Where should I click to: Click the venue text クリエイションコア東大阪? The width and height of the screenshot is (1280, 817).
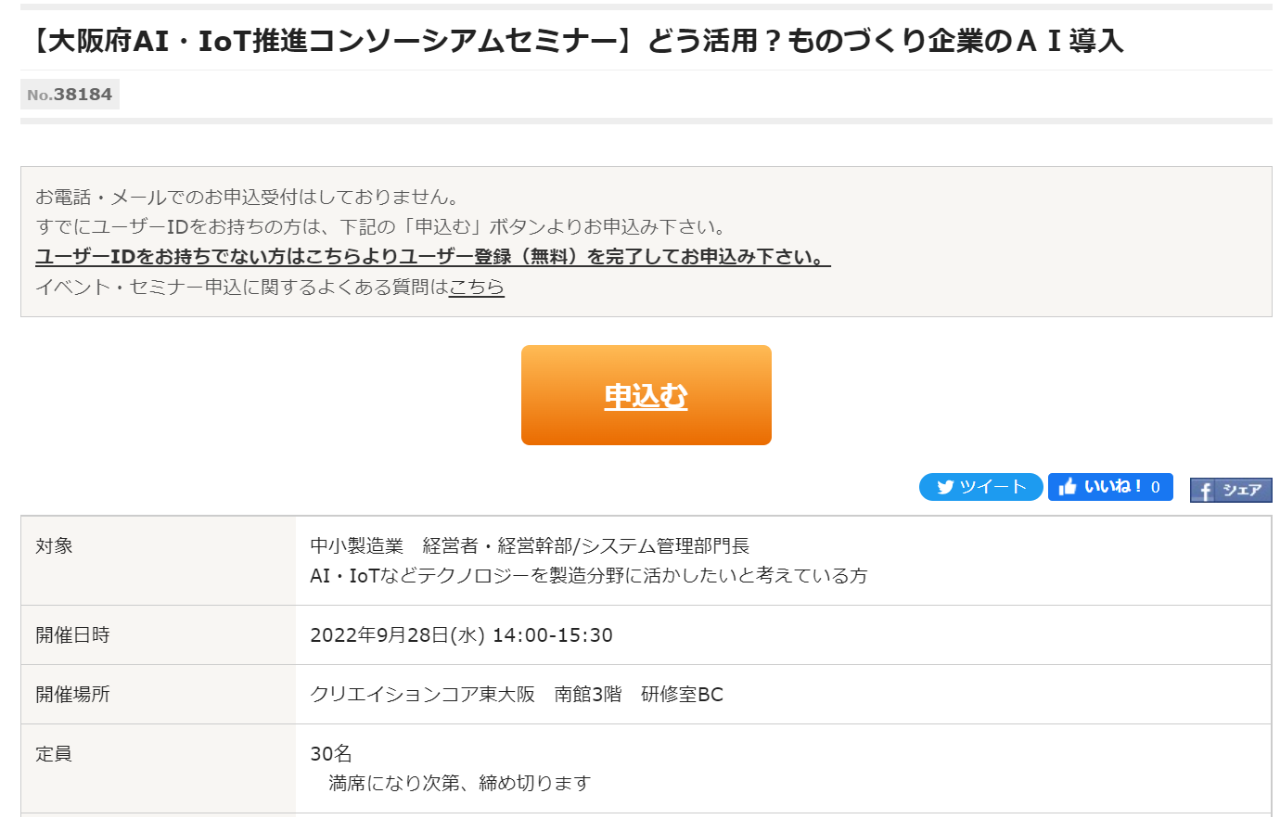(x=423, y=694)
